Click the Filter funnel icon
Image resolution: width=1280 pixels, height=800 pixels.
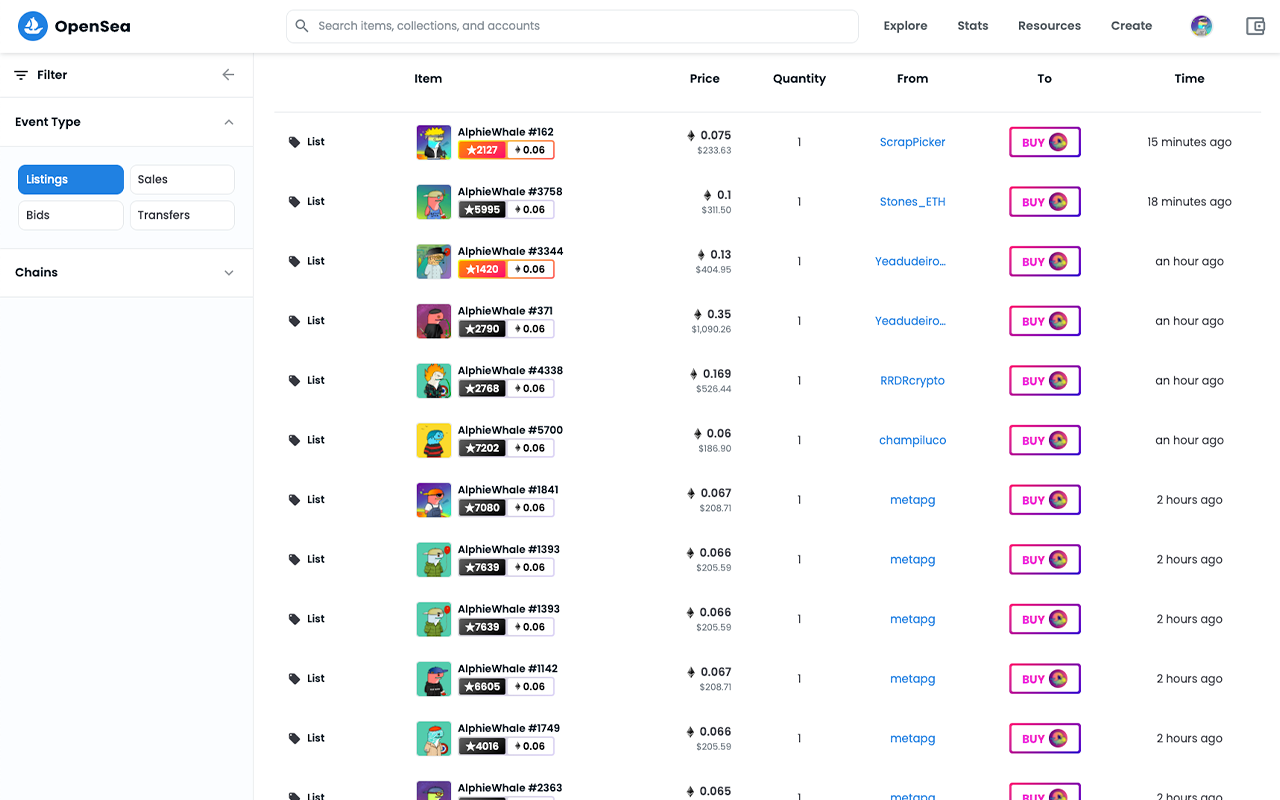20,74
